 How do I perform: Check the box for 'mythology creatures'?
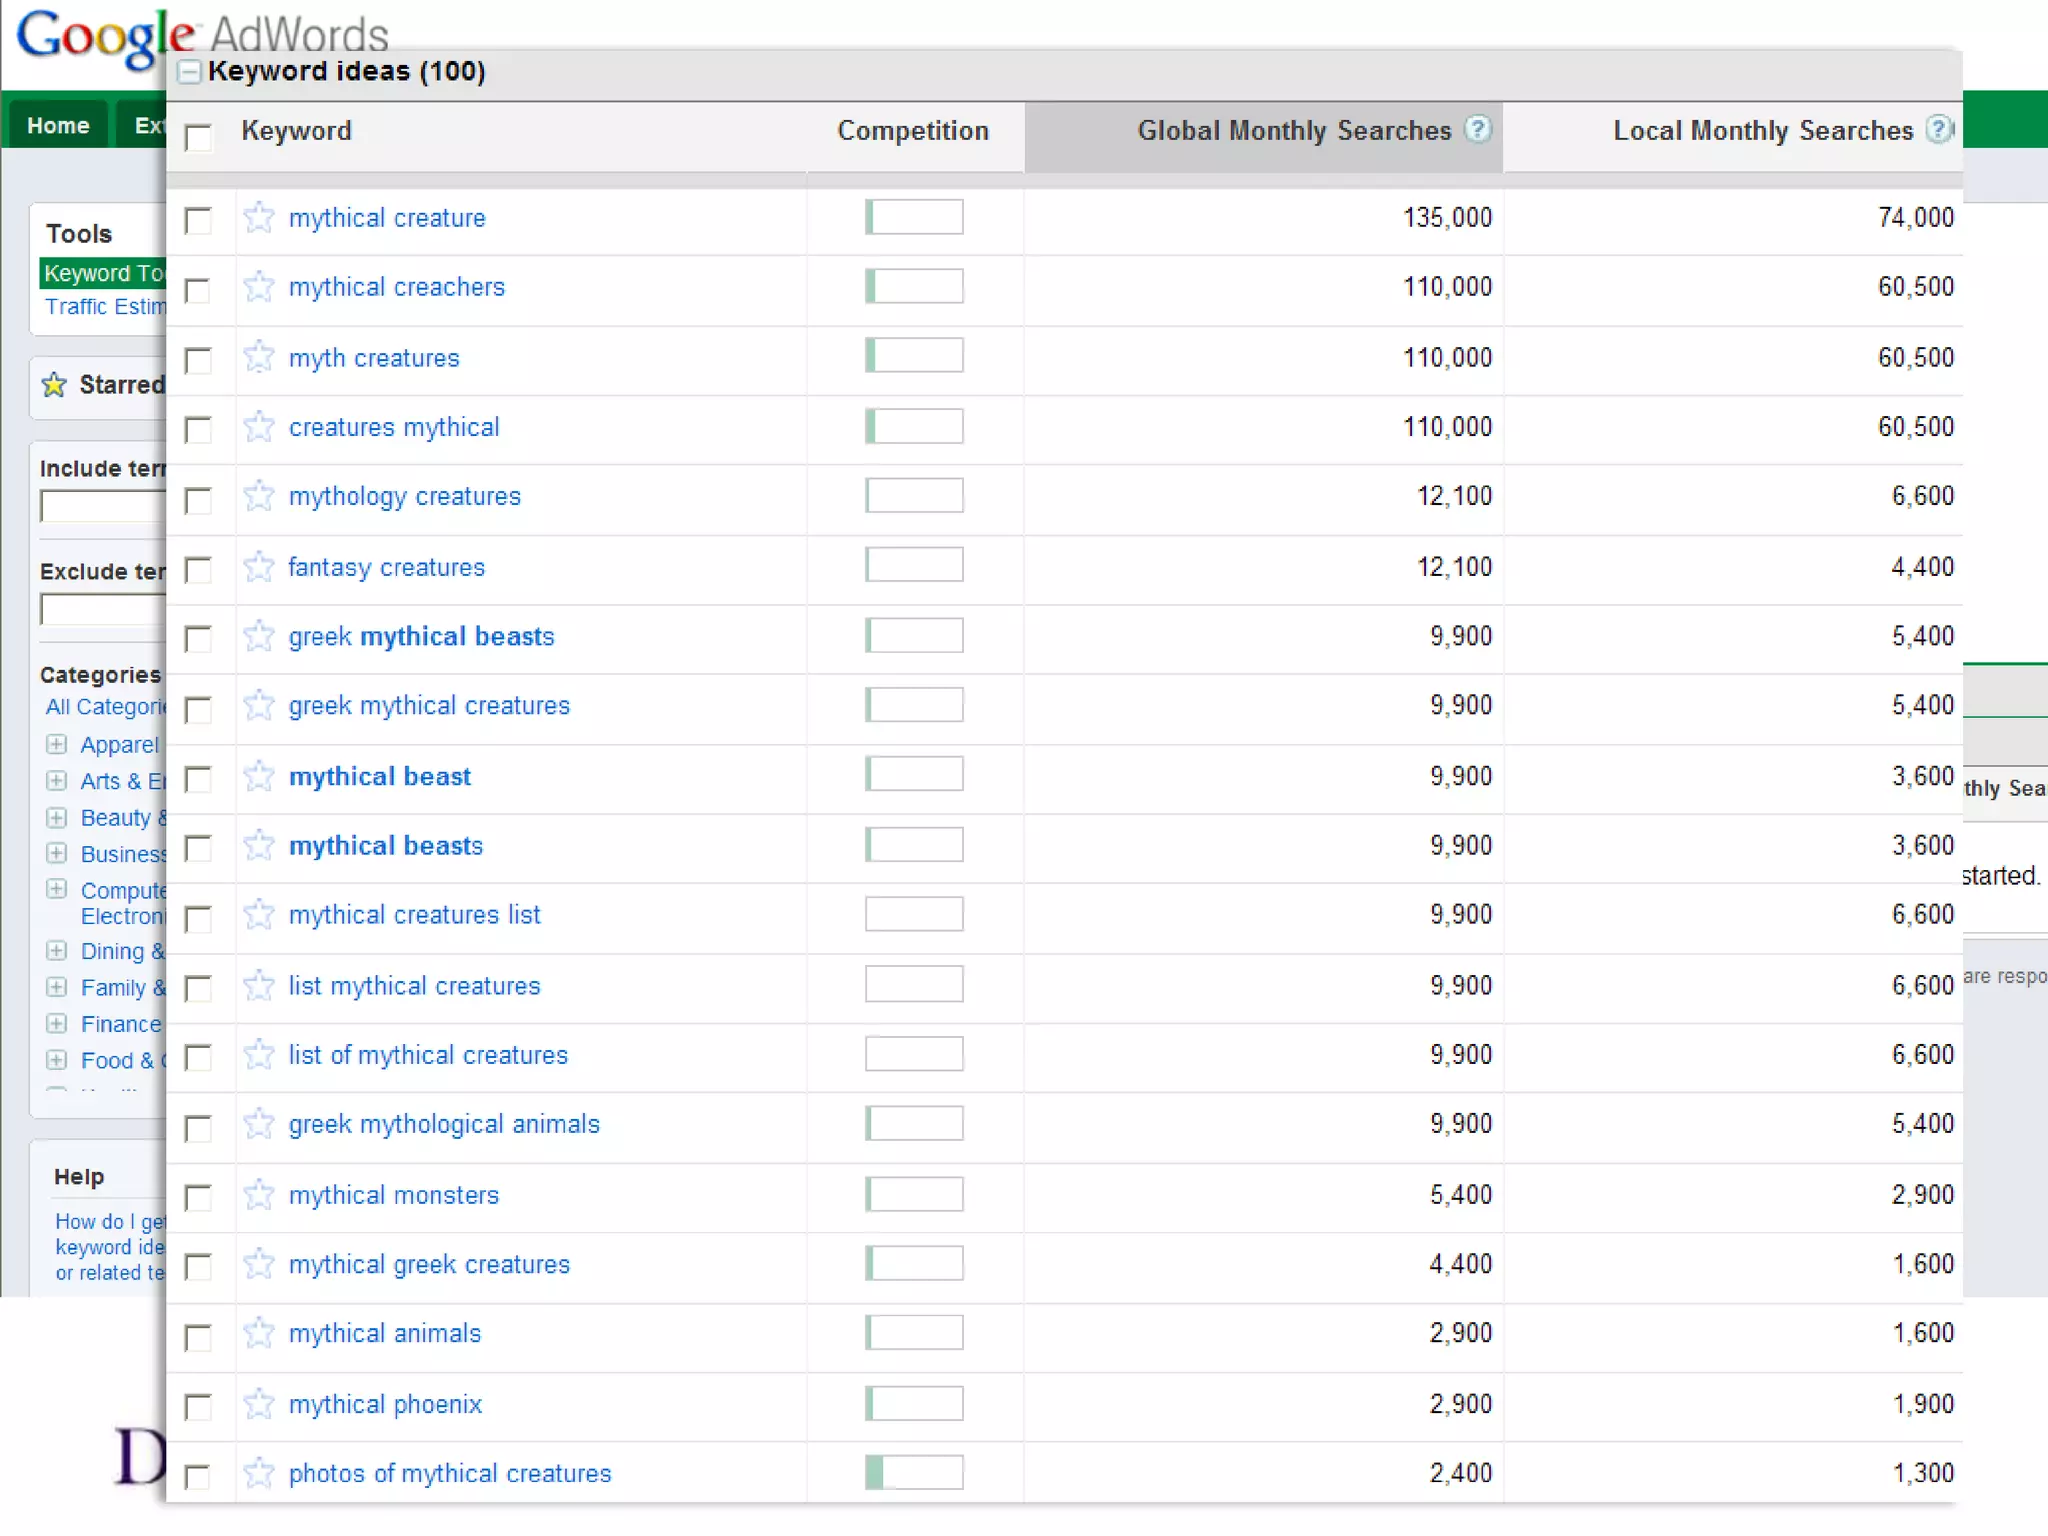coord(198,501)
